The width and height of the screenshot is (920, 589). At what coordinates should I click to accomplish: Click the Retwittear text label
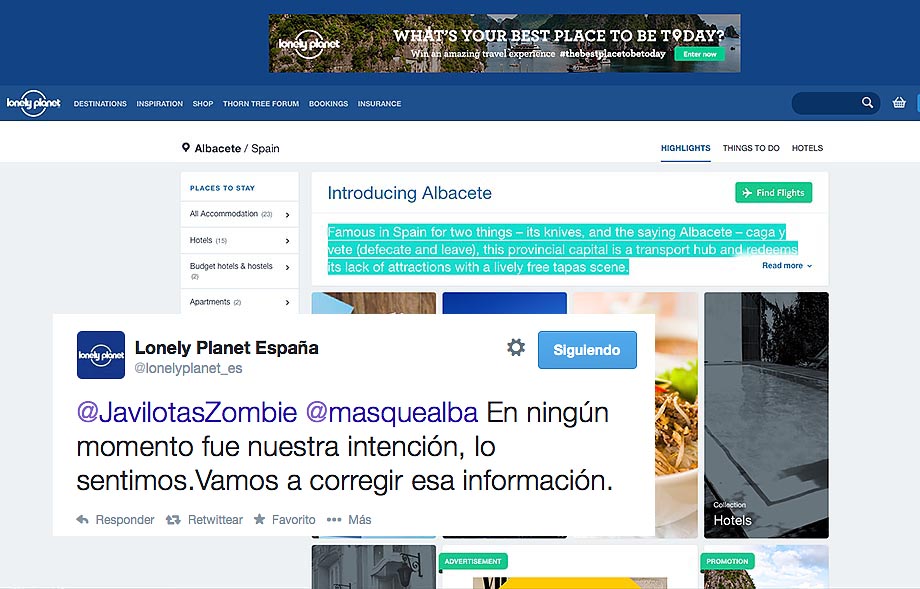215,520
